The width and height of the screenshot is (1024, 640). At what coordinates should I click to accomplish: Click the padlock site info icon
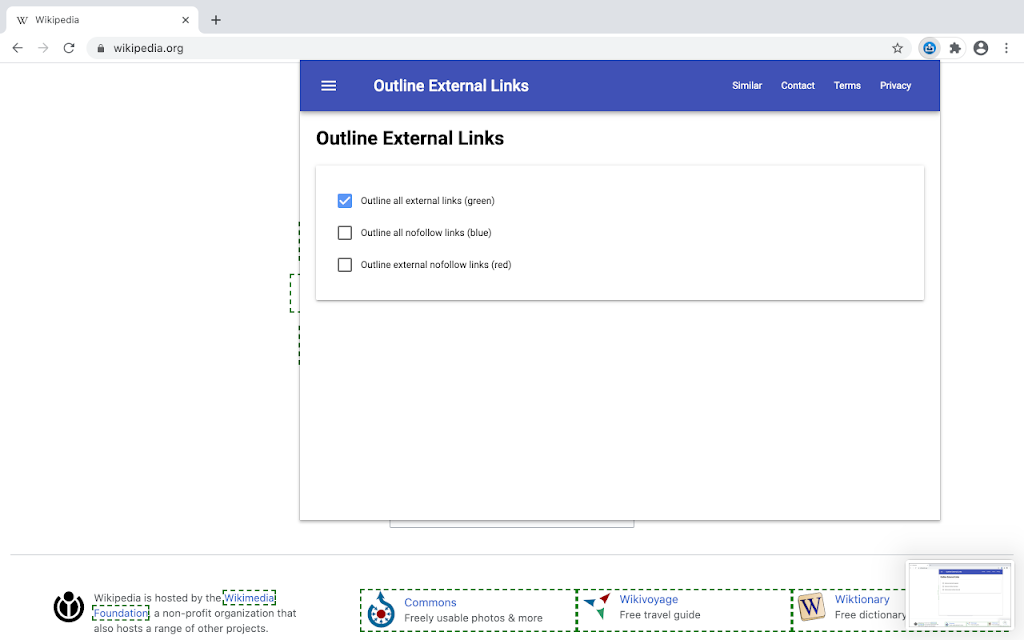tap(101, 48)
